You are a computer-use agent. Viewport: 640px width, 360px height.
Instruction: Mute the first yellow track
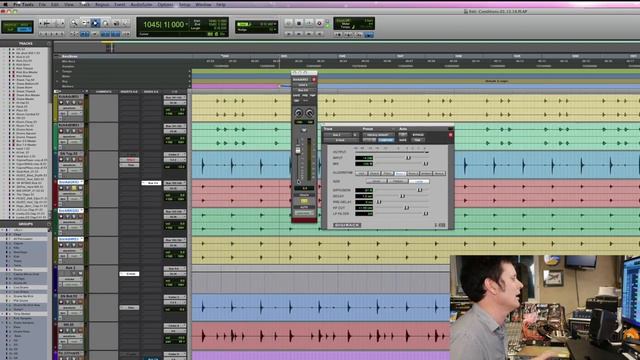[80, 102]
